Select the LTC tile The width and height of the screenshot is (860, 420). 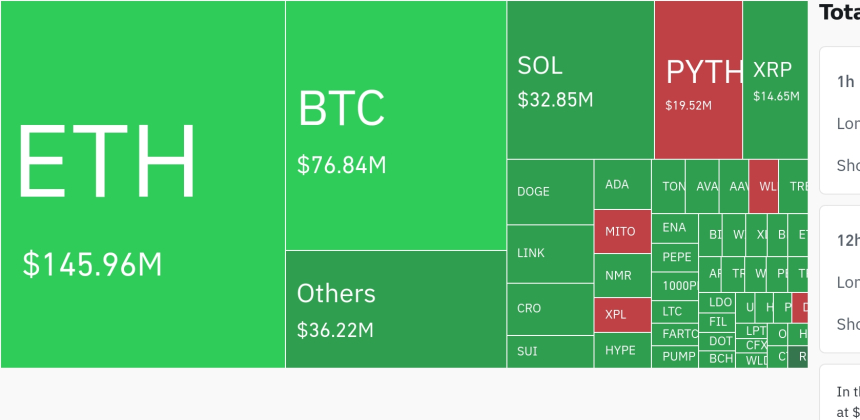click(x=675, y=311)
